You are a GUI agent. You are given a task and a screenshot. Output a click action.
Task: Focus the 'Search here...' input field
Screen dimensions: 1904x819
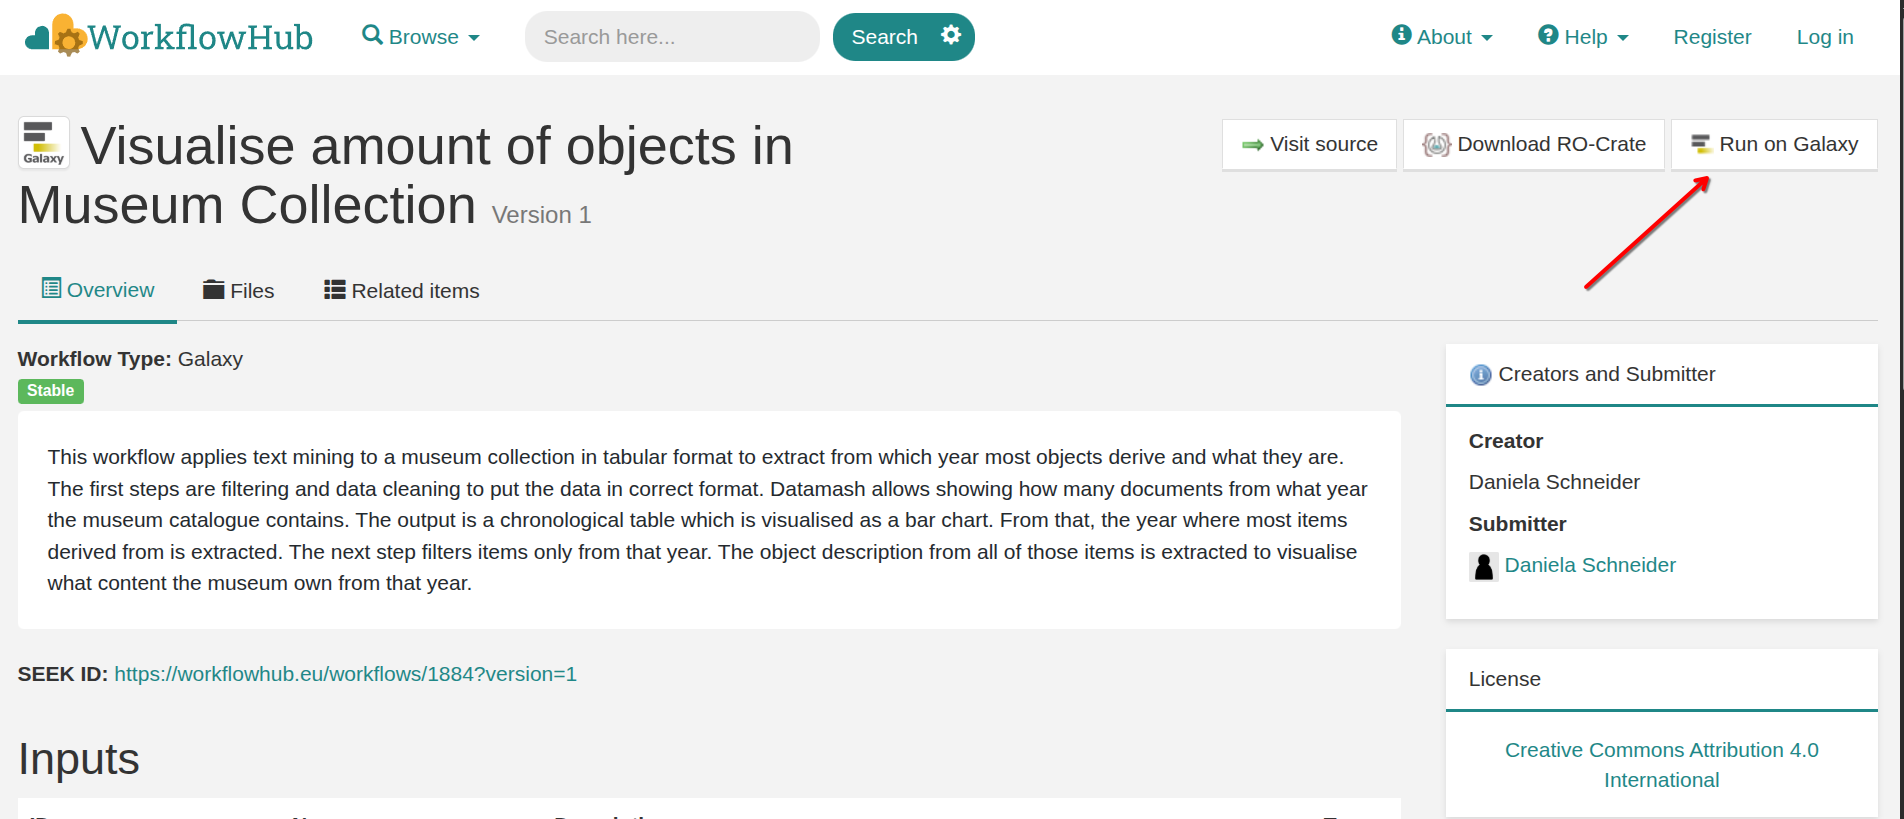[x=671, y=37]
